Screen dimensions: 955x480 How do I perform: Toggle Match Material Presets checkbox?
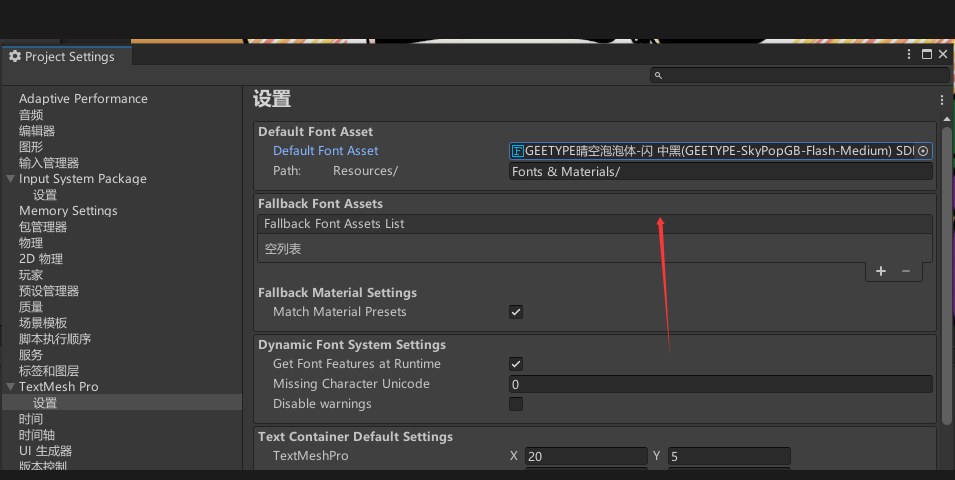[x=516, y=312]
